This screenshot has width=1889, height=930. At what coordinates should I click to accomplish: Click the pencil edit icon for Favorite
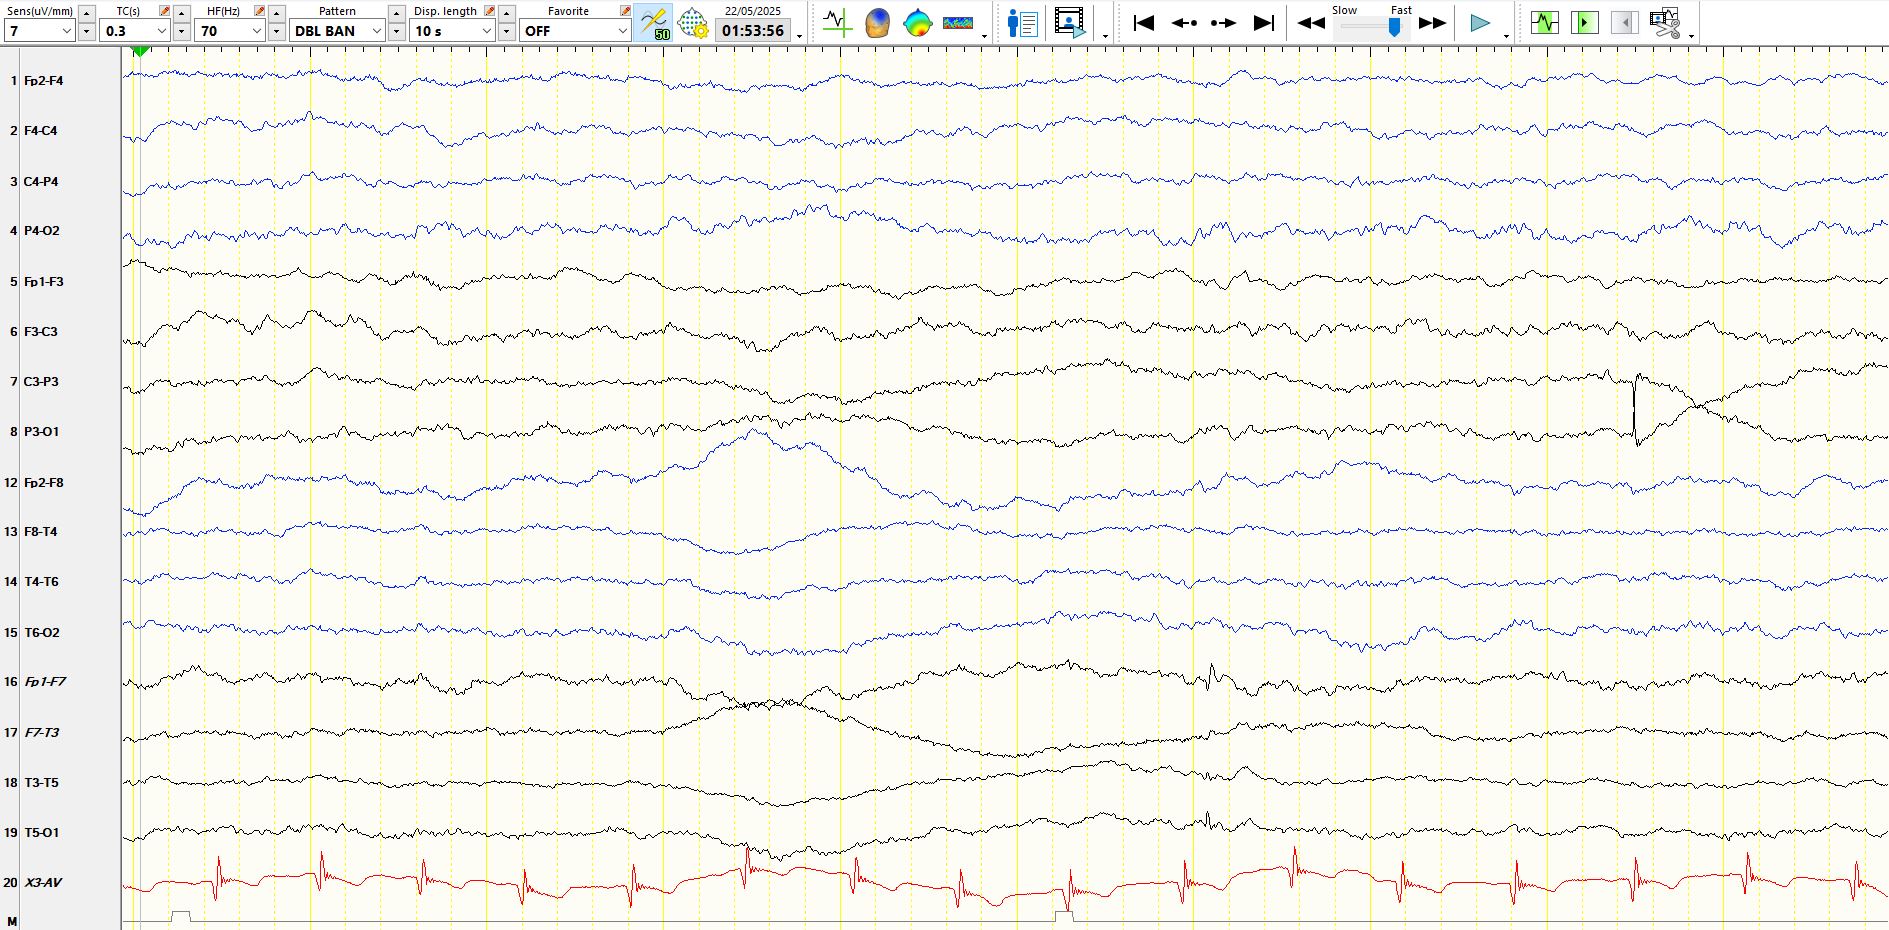[625, 11]
